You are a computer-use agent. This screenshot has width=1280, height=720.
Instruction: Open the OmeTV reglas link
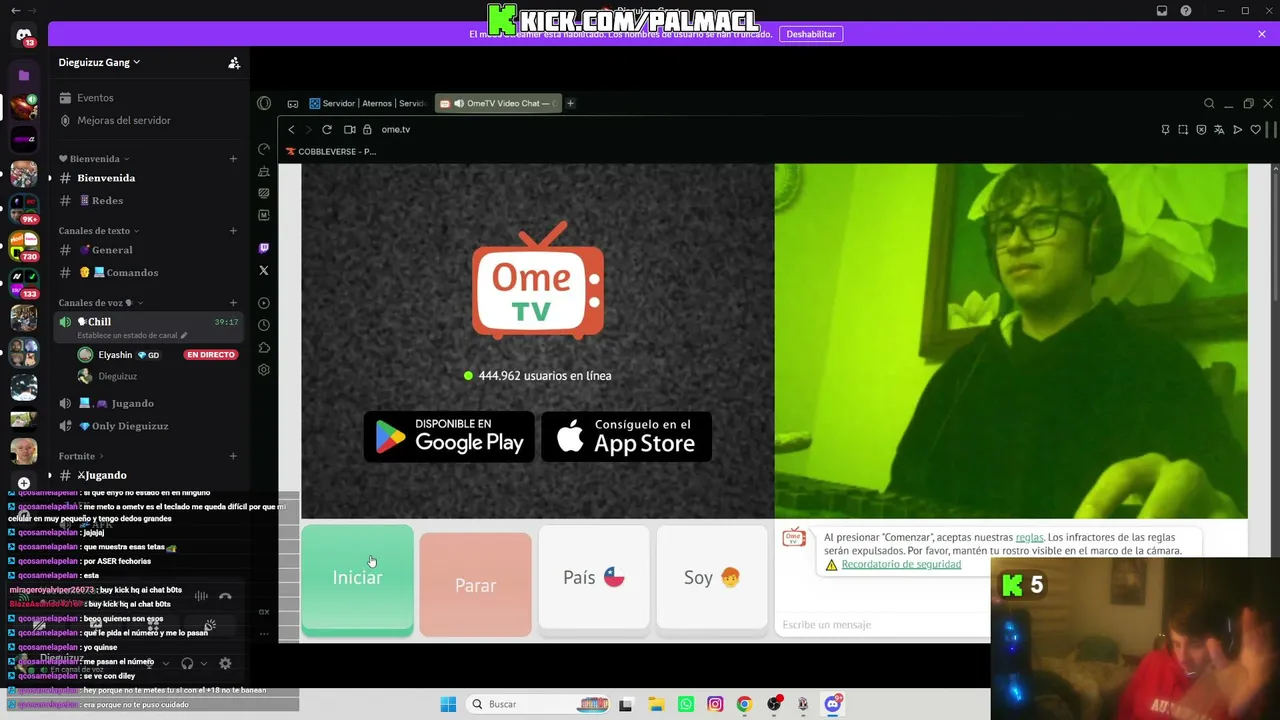click(1029, 537)
